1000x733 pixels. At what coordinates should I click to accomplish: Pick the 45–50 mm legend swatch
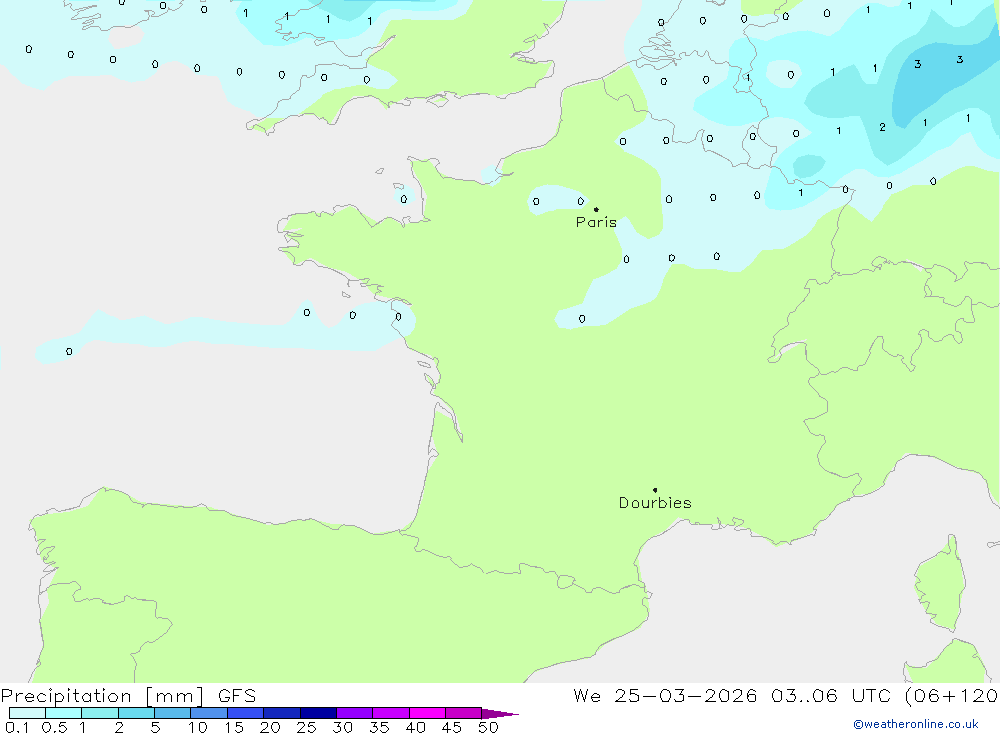point(464,713)
